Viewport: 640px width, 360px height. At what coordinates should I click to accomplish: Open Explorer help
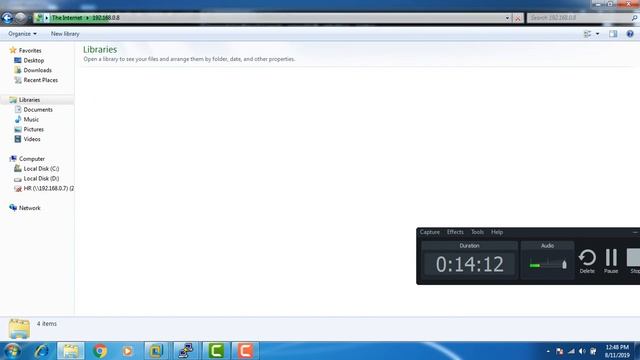click(x=630, y=34)
